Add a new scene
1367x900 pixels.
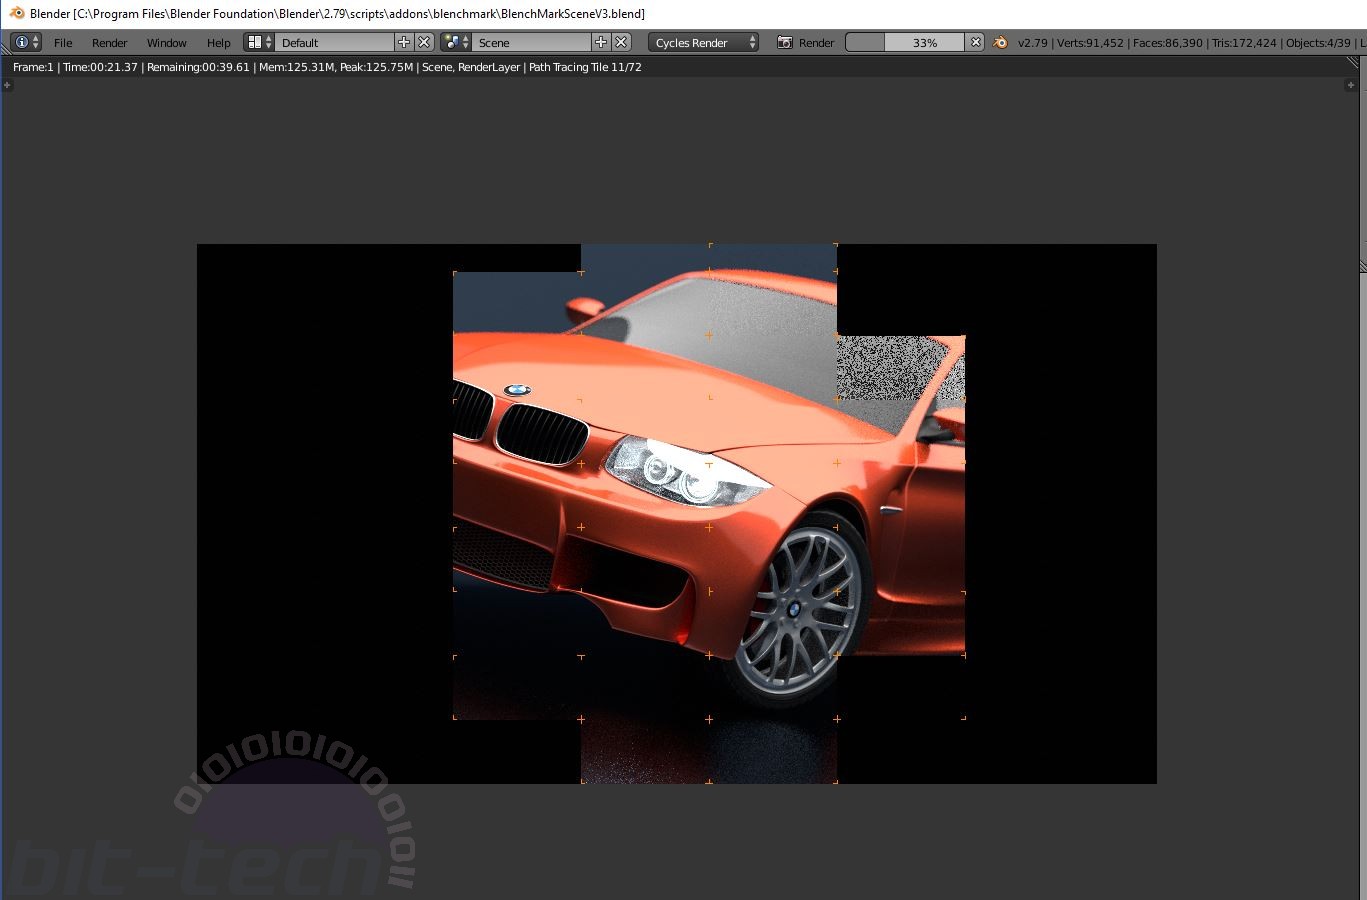pyautogui.click(x=601, y=42)
